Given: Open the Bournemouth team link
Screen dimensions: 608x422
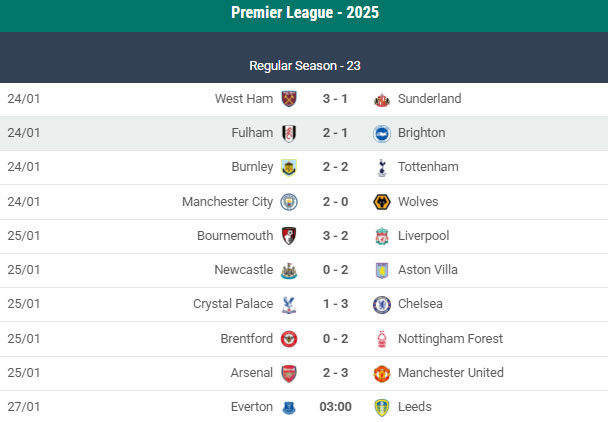Looking at the screenshot, I should (x=235, y=236).
